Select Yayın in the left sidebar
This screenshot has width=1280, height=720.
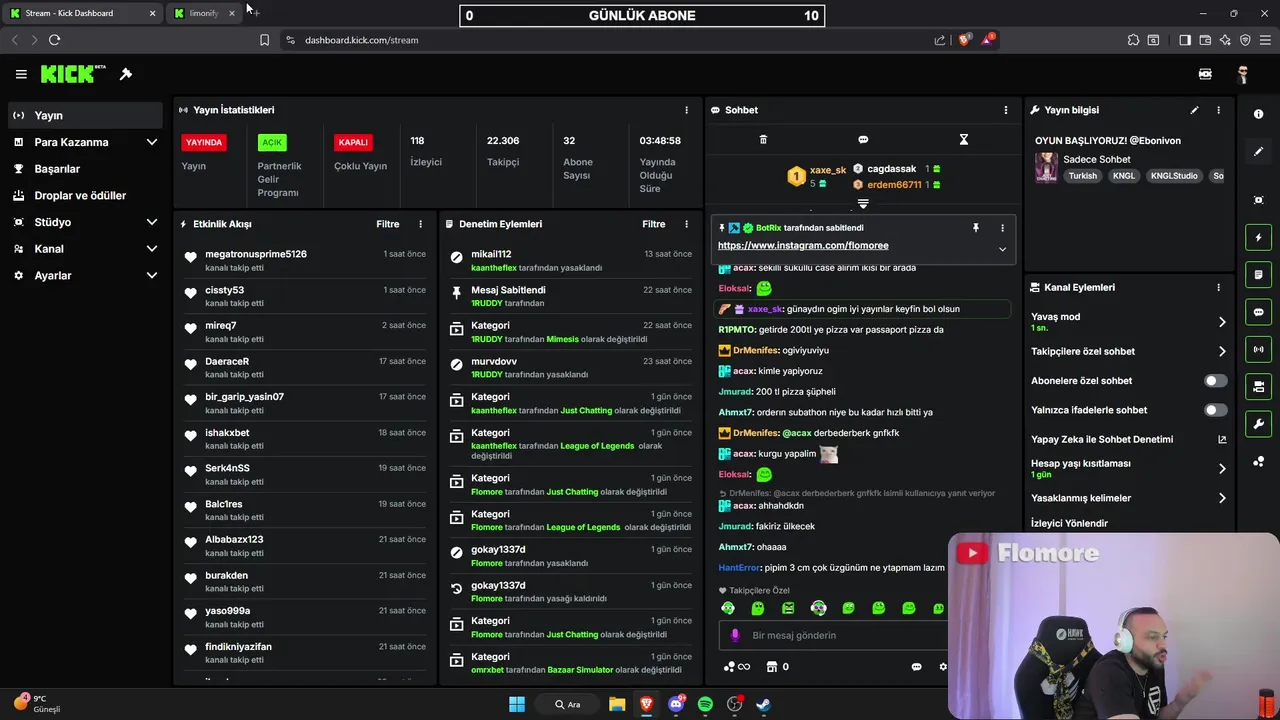pyautogui.click(x=85, y=115)
